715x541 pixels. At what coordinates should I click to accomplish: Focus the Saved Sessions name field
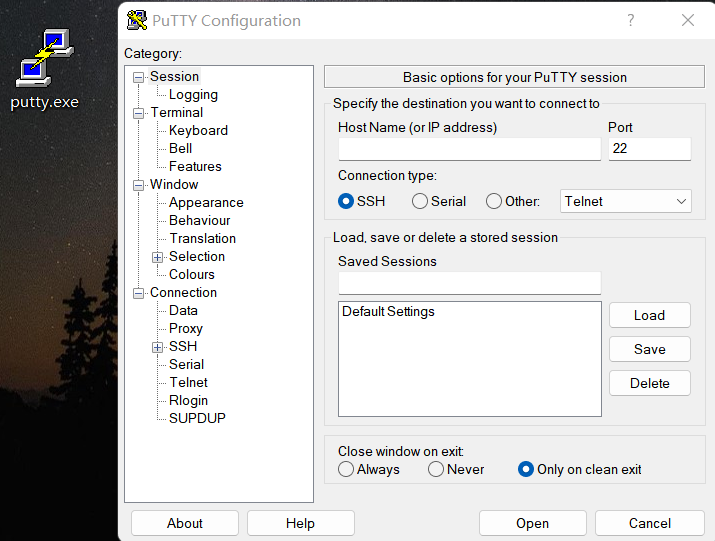point(470,283)
